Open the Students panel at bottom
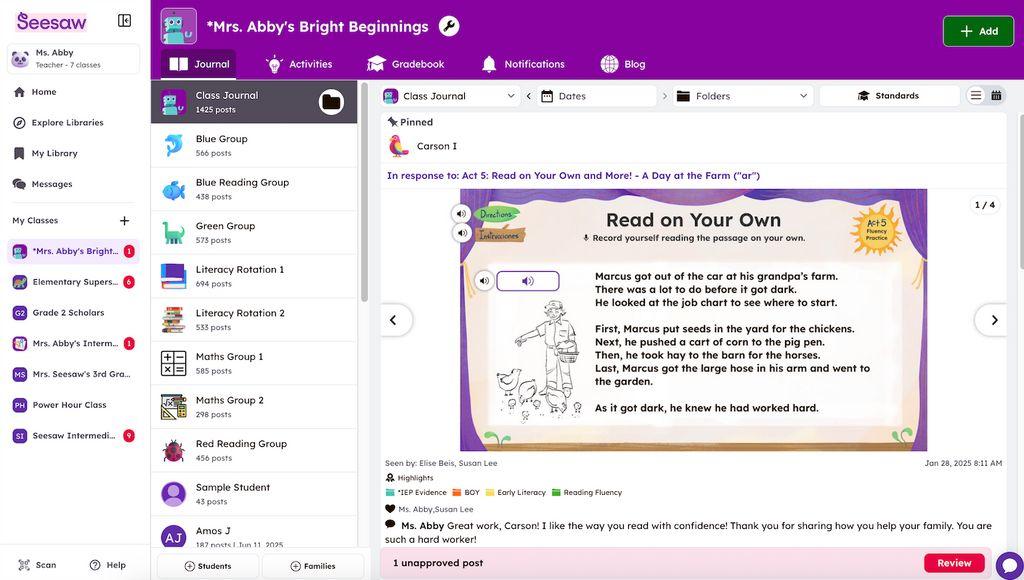 [209, 564]
